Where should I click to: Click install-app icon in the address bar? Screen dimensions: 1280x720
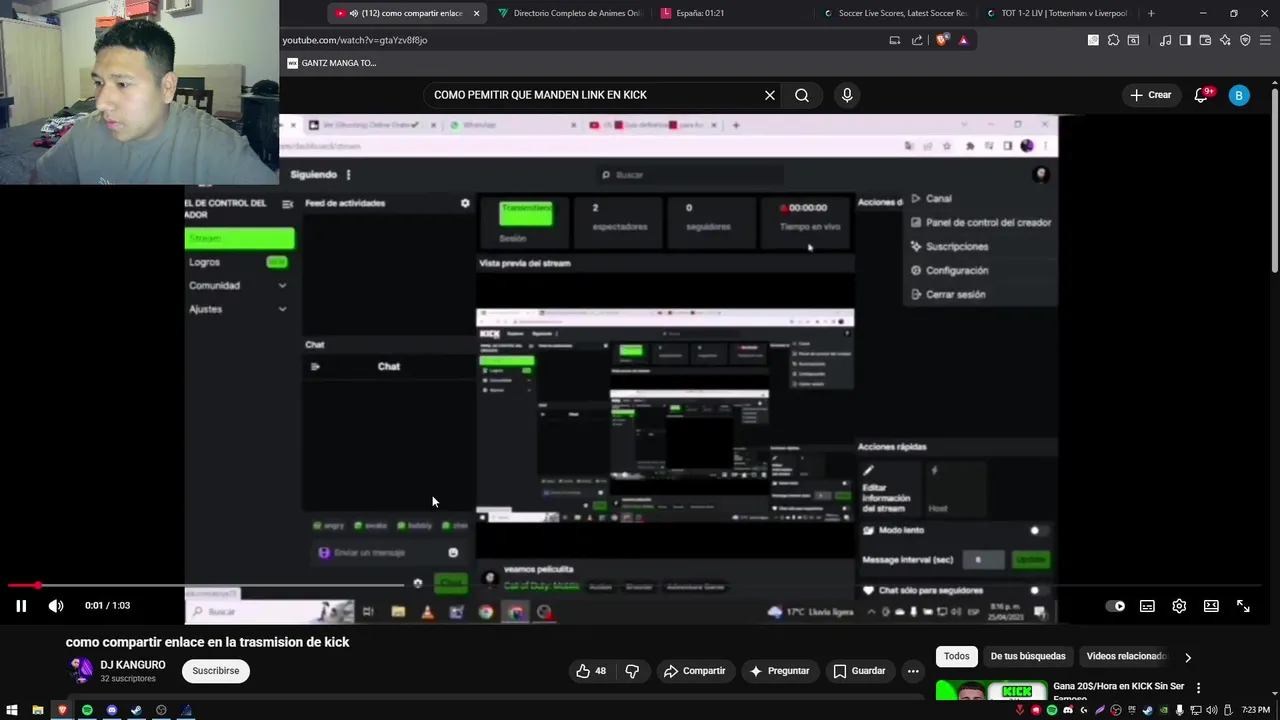(x=895, y=40)
